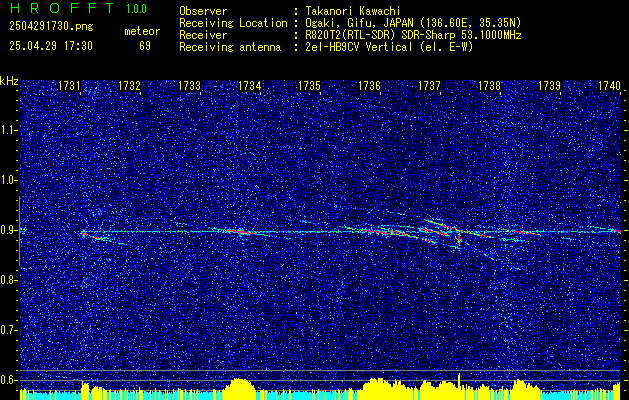Click the 1735 time marker
The width and height of the screenshot is (629, 400).
(x=310, y=86)
